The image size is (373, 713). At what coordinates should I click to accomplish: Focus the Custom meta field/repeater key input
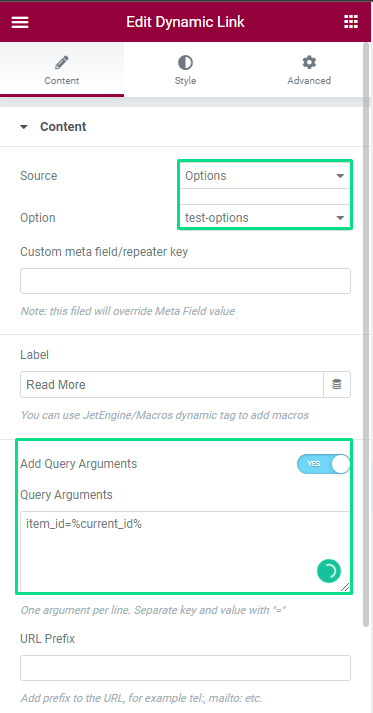tap(185, 281)
